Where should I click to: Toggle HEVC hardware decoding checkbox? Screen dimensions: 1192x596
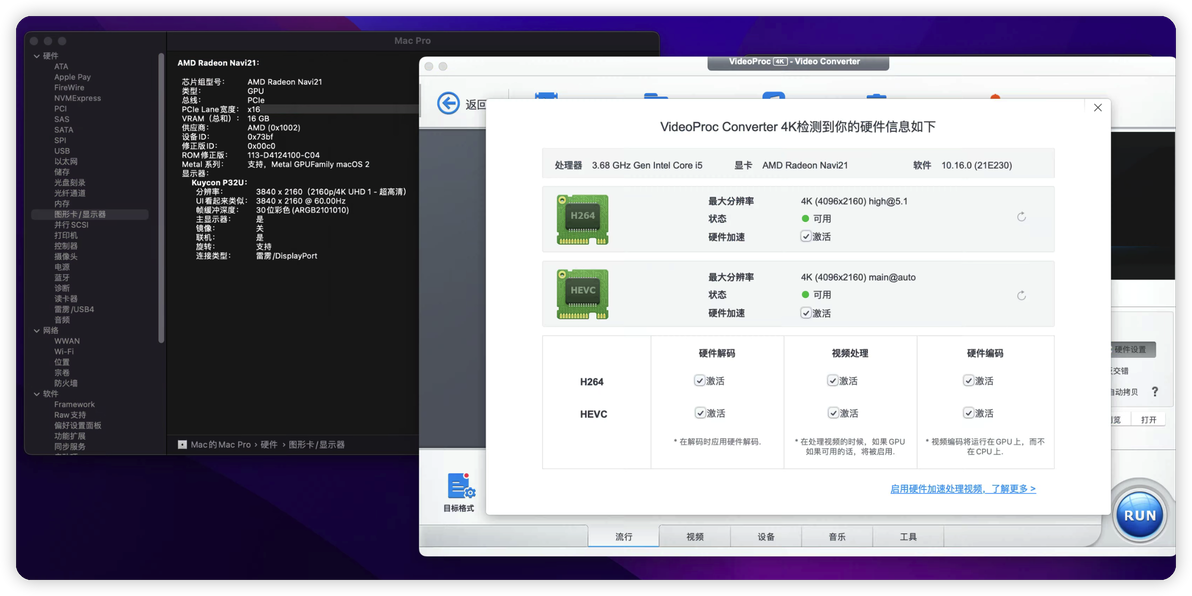[699, 413]
